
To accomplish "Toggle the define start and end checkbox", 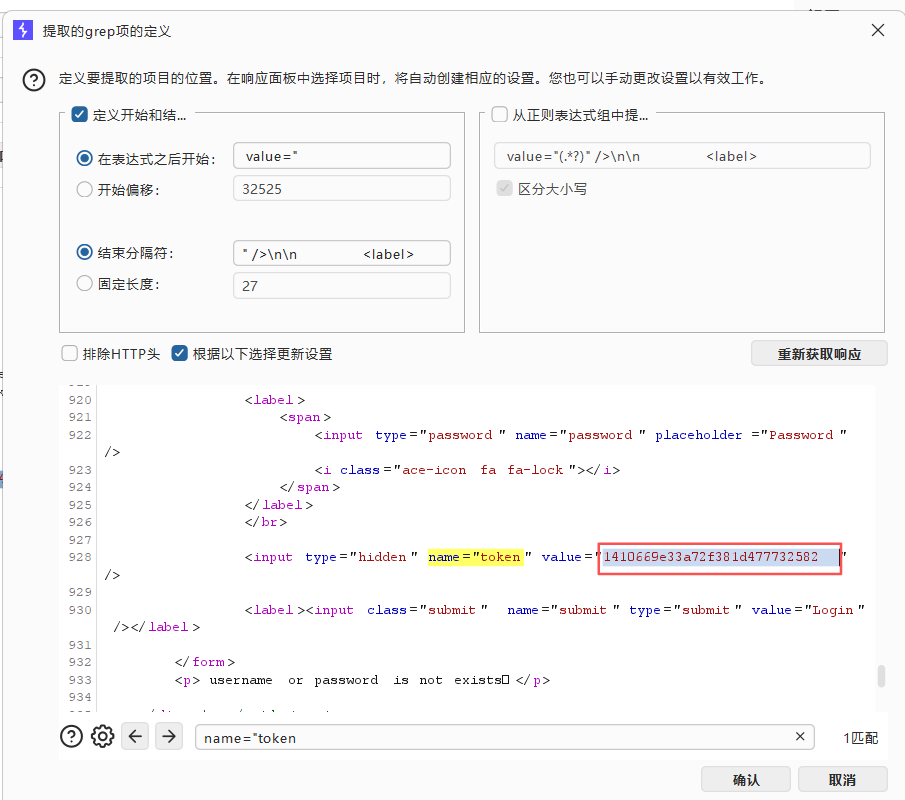I will click(x=80, y=114).
